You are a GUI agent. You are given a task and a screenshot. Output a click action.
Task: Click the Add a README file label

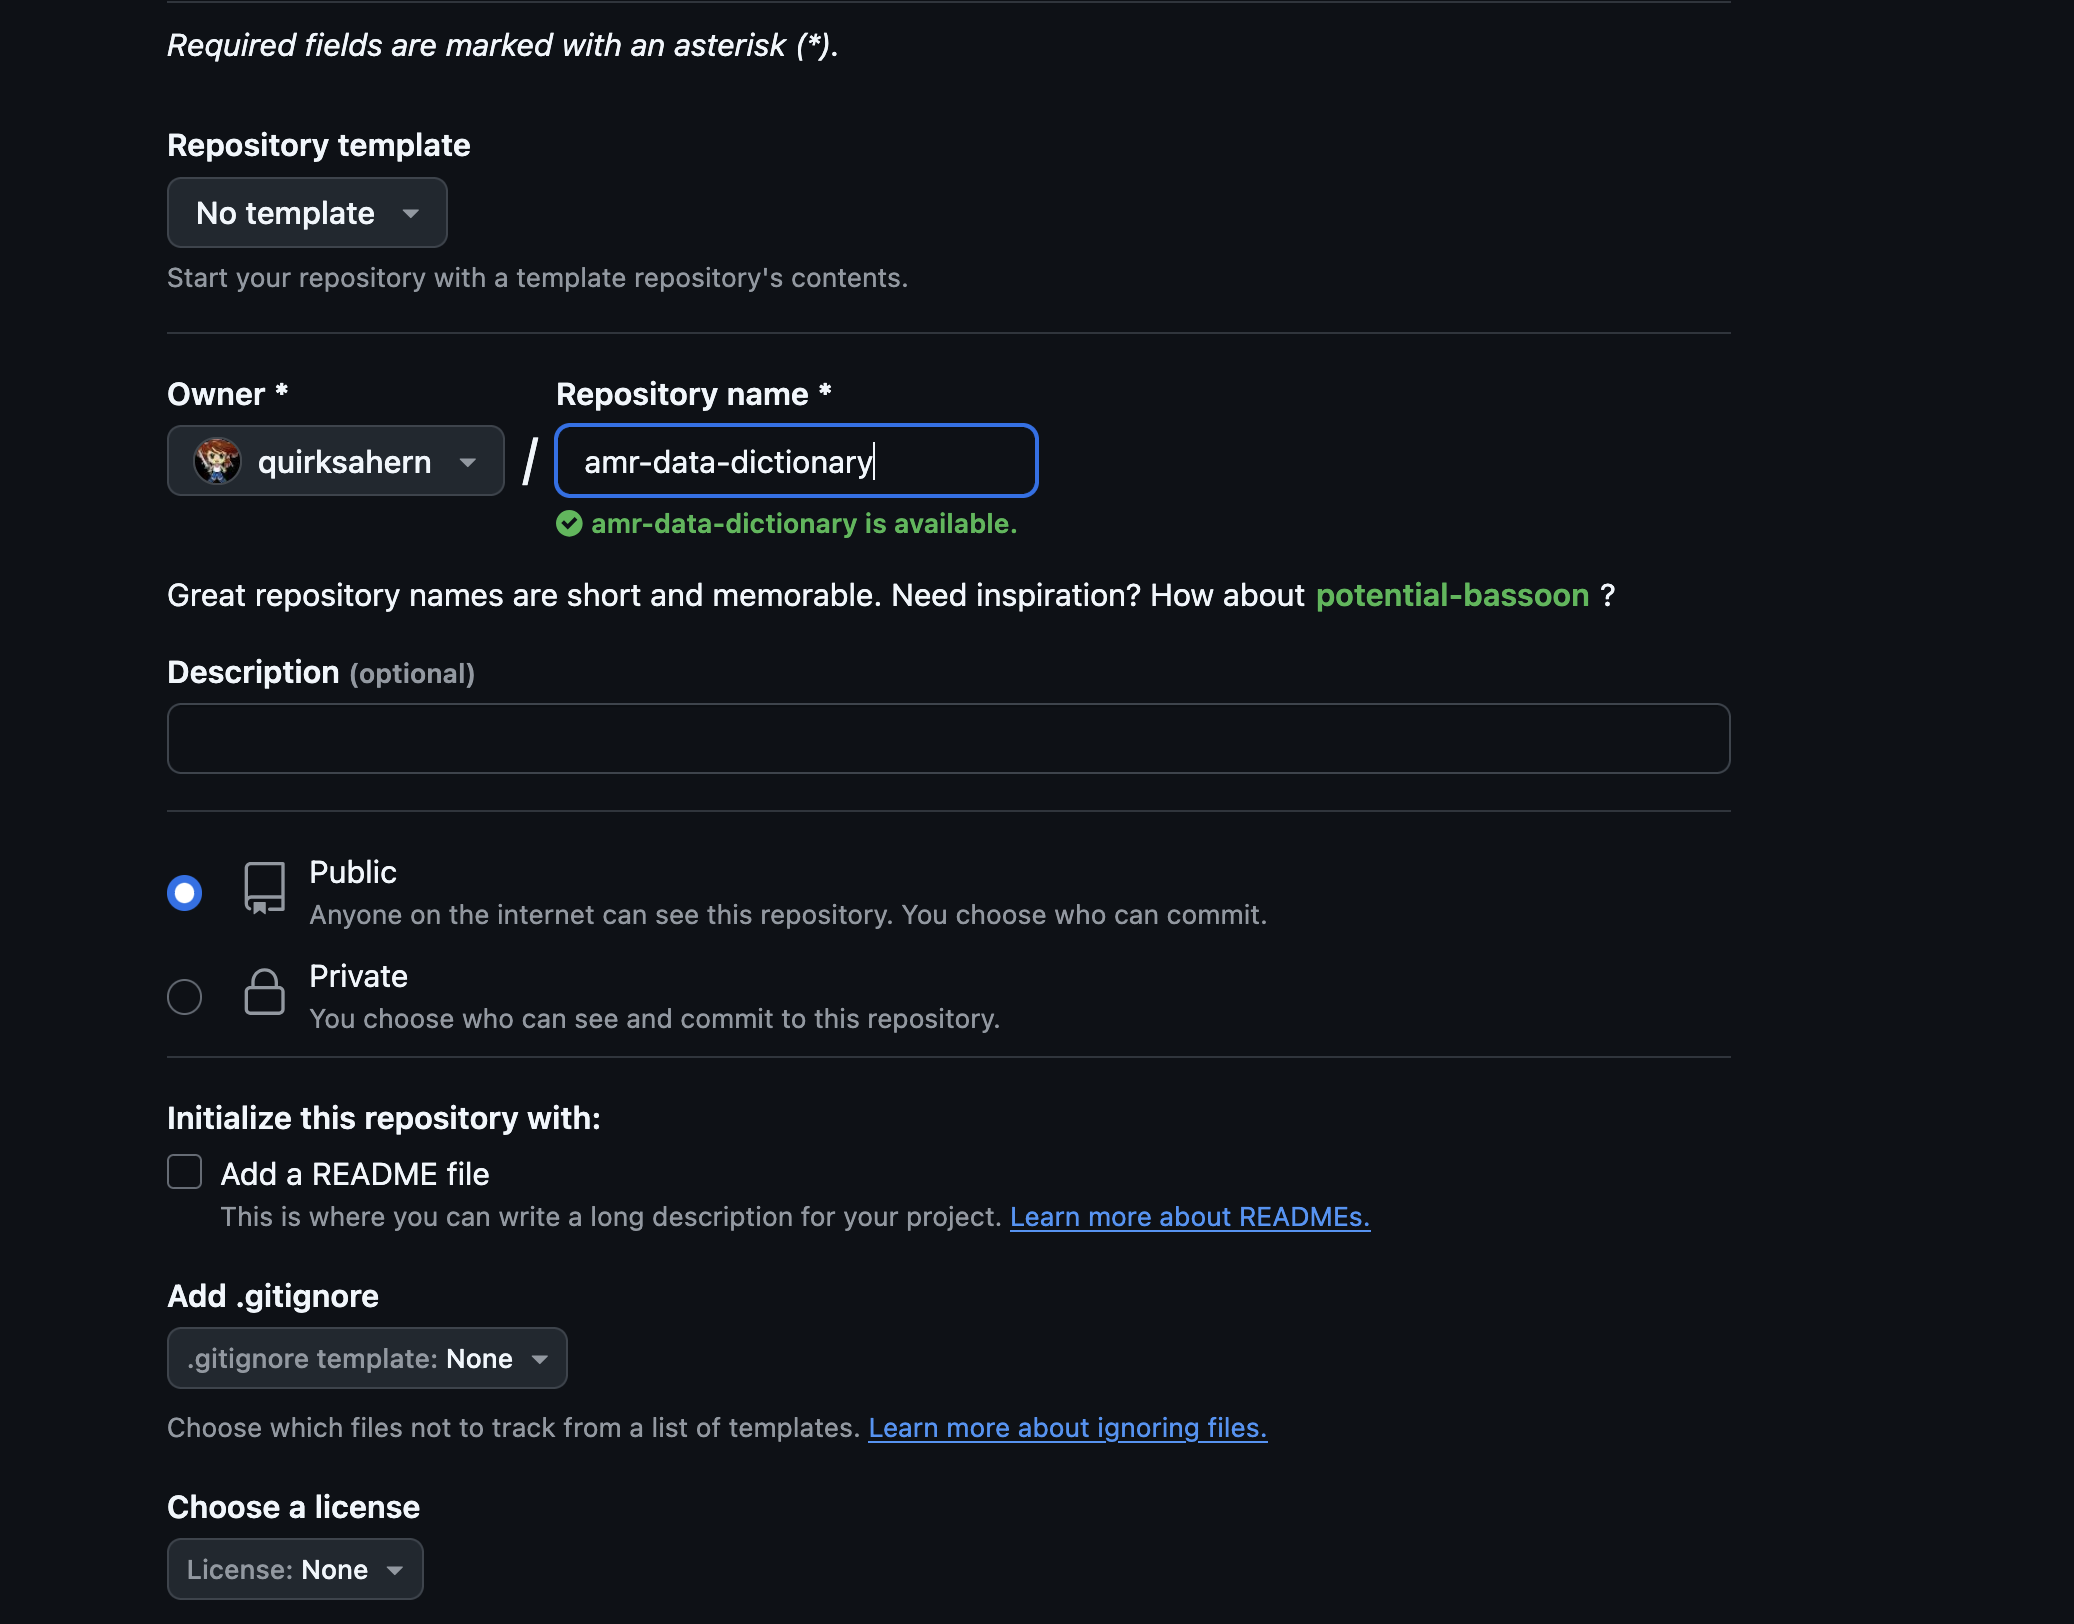tap(355, 1174)
